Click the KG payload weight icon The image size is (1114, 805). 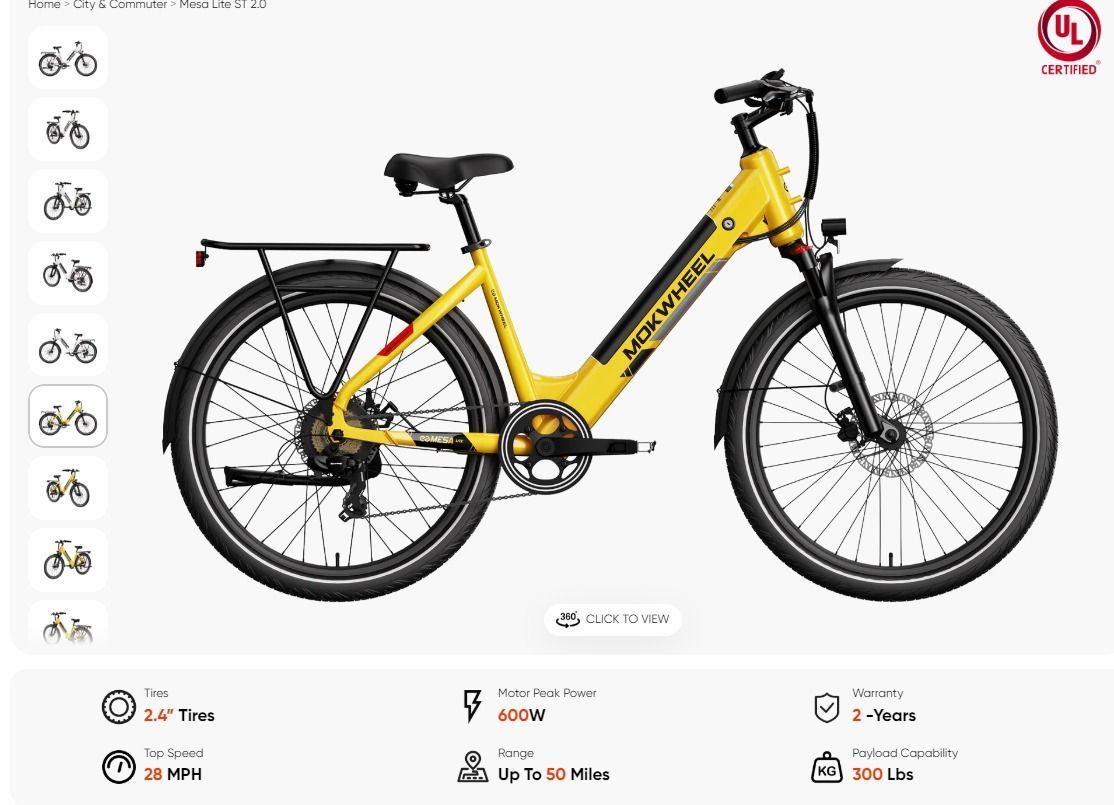[x=826, y=767]
